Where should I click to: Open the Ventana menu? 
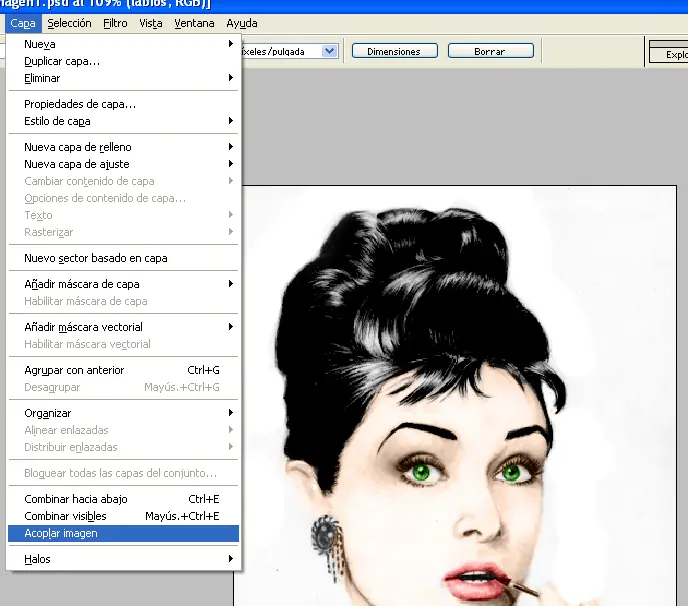point(194,23)
